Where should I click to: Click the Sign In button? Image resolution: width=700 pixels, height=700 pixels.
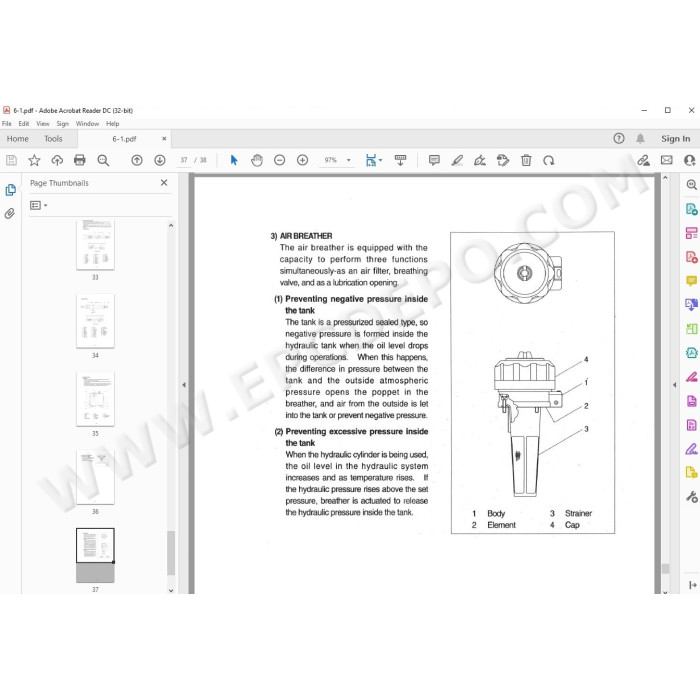[675, 139]
